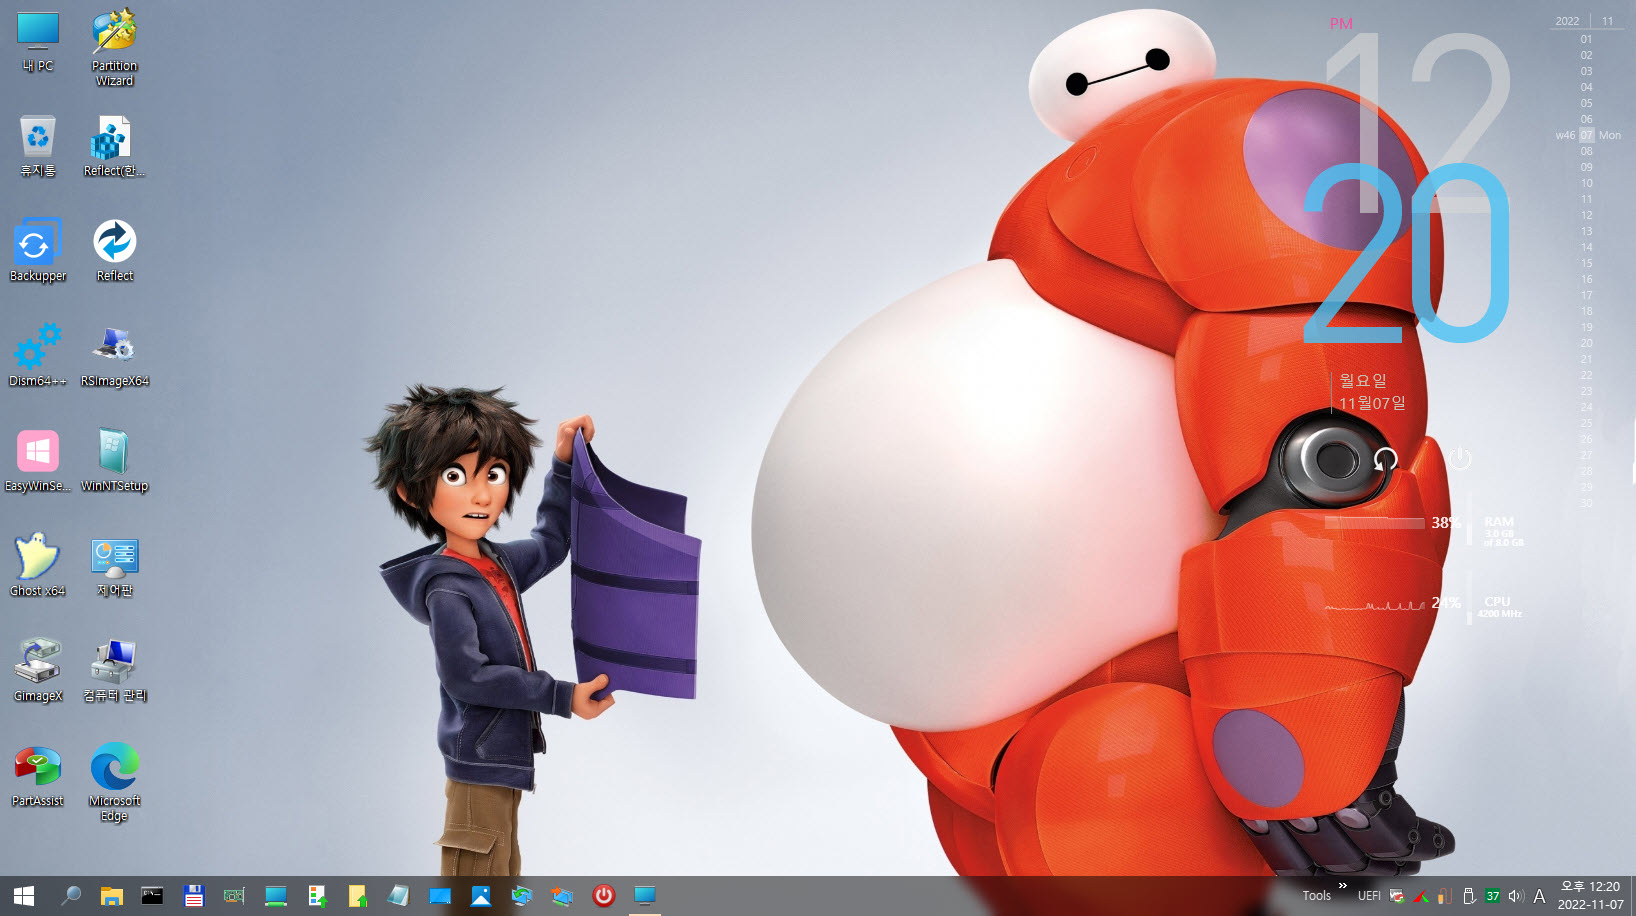Click the monitors with orange arrow taskbar icon
This screenshot has width=1636, height=916.
coord(563,896)
